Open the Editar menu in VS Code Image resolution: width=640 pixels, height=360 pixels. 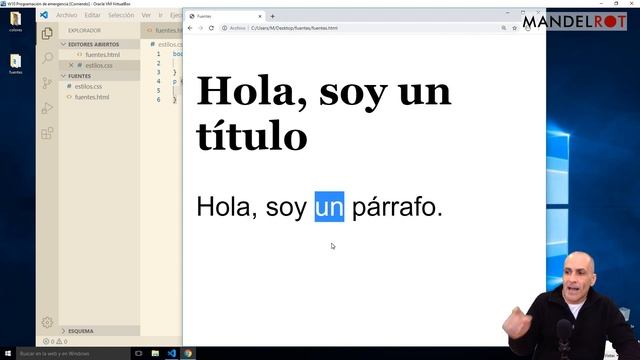pyautogui.click(x=92, y=15)
